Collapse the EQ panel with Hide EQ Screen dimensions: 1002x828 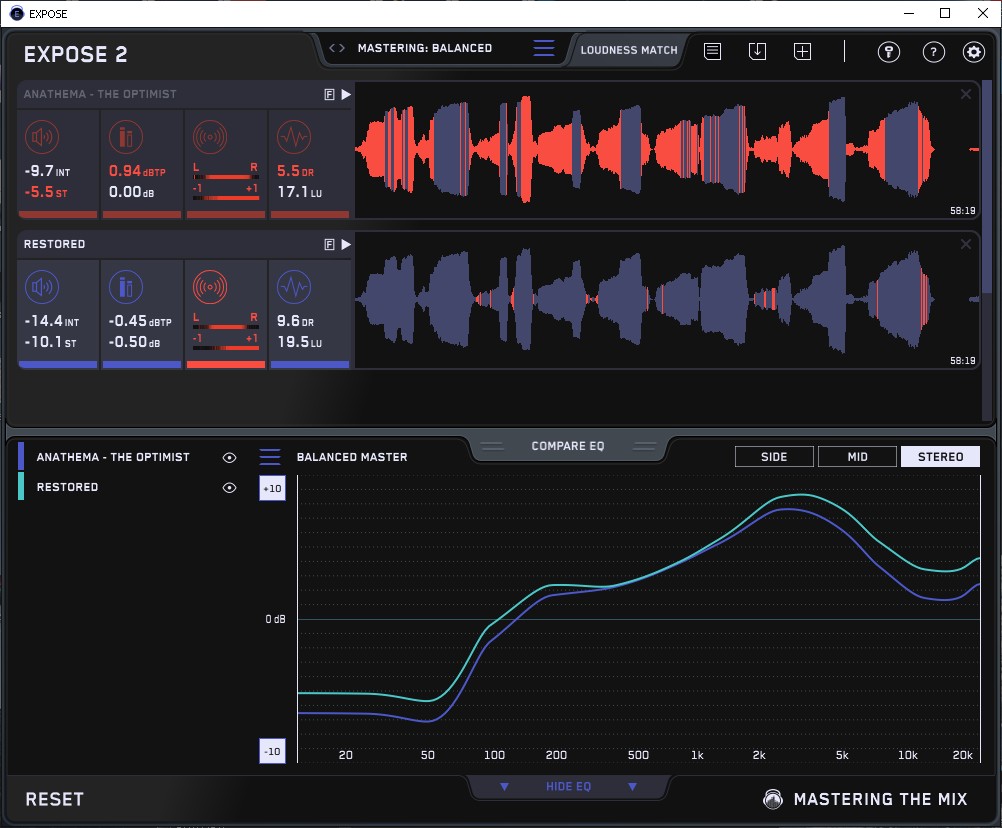click(x=568, y=787)
